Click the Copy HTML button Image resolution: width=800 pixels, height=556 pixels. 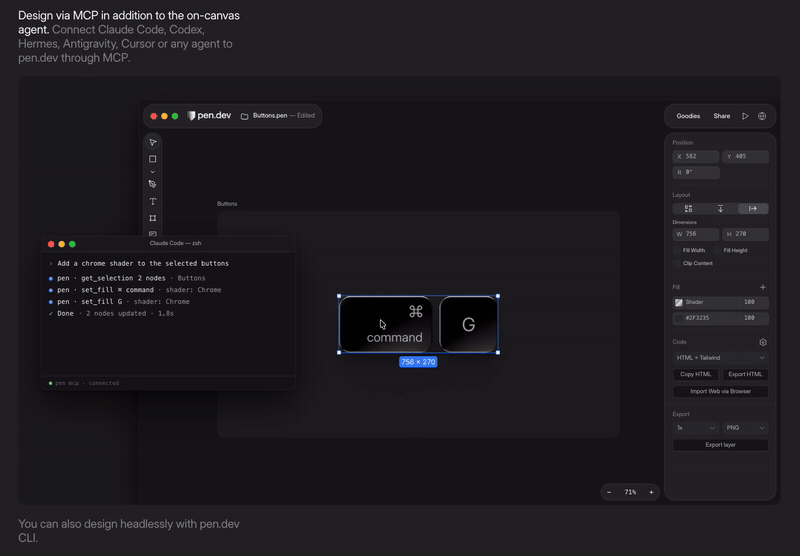[695, 374]
